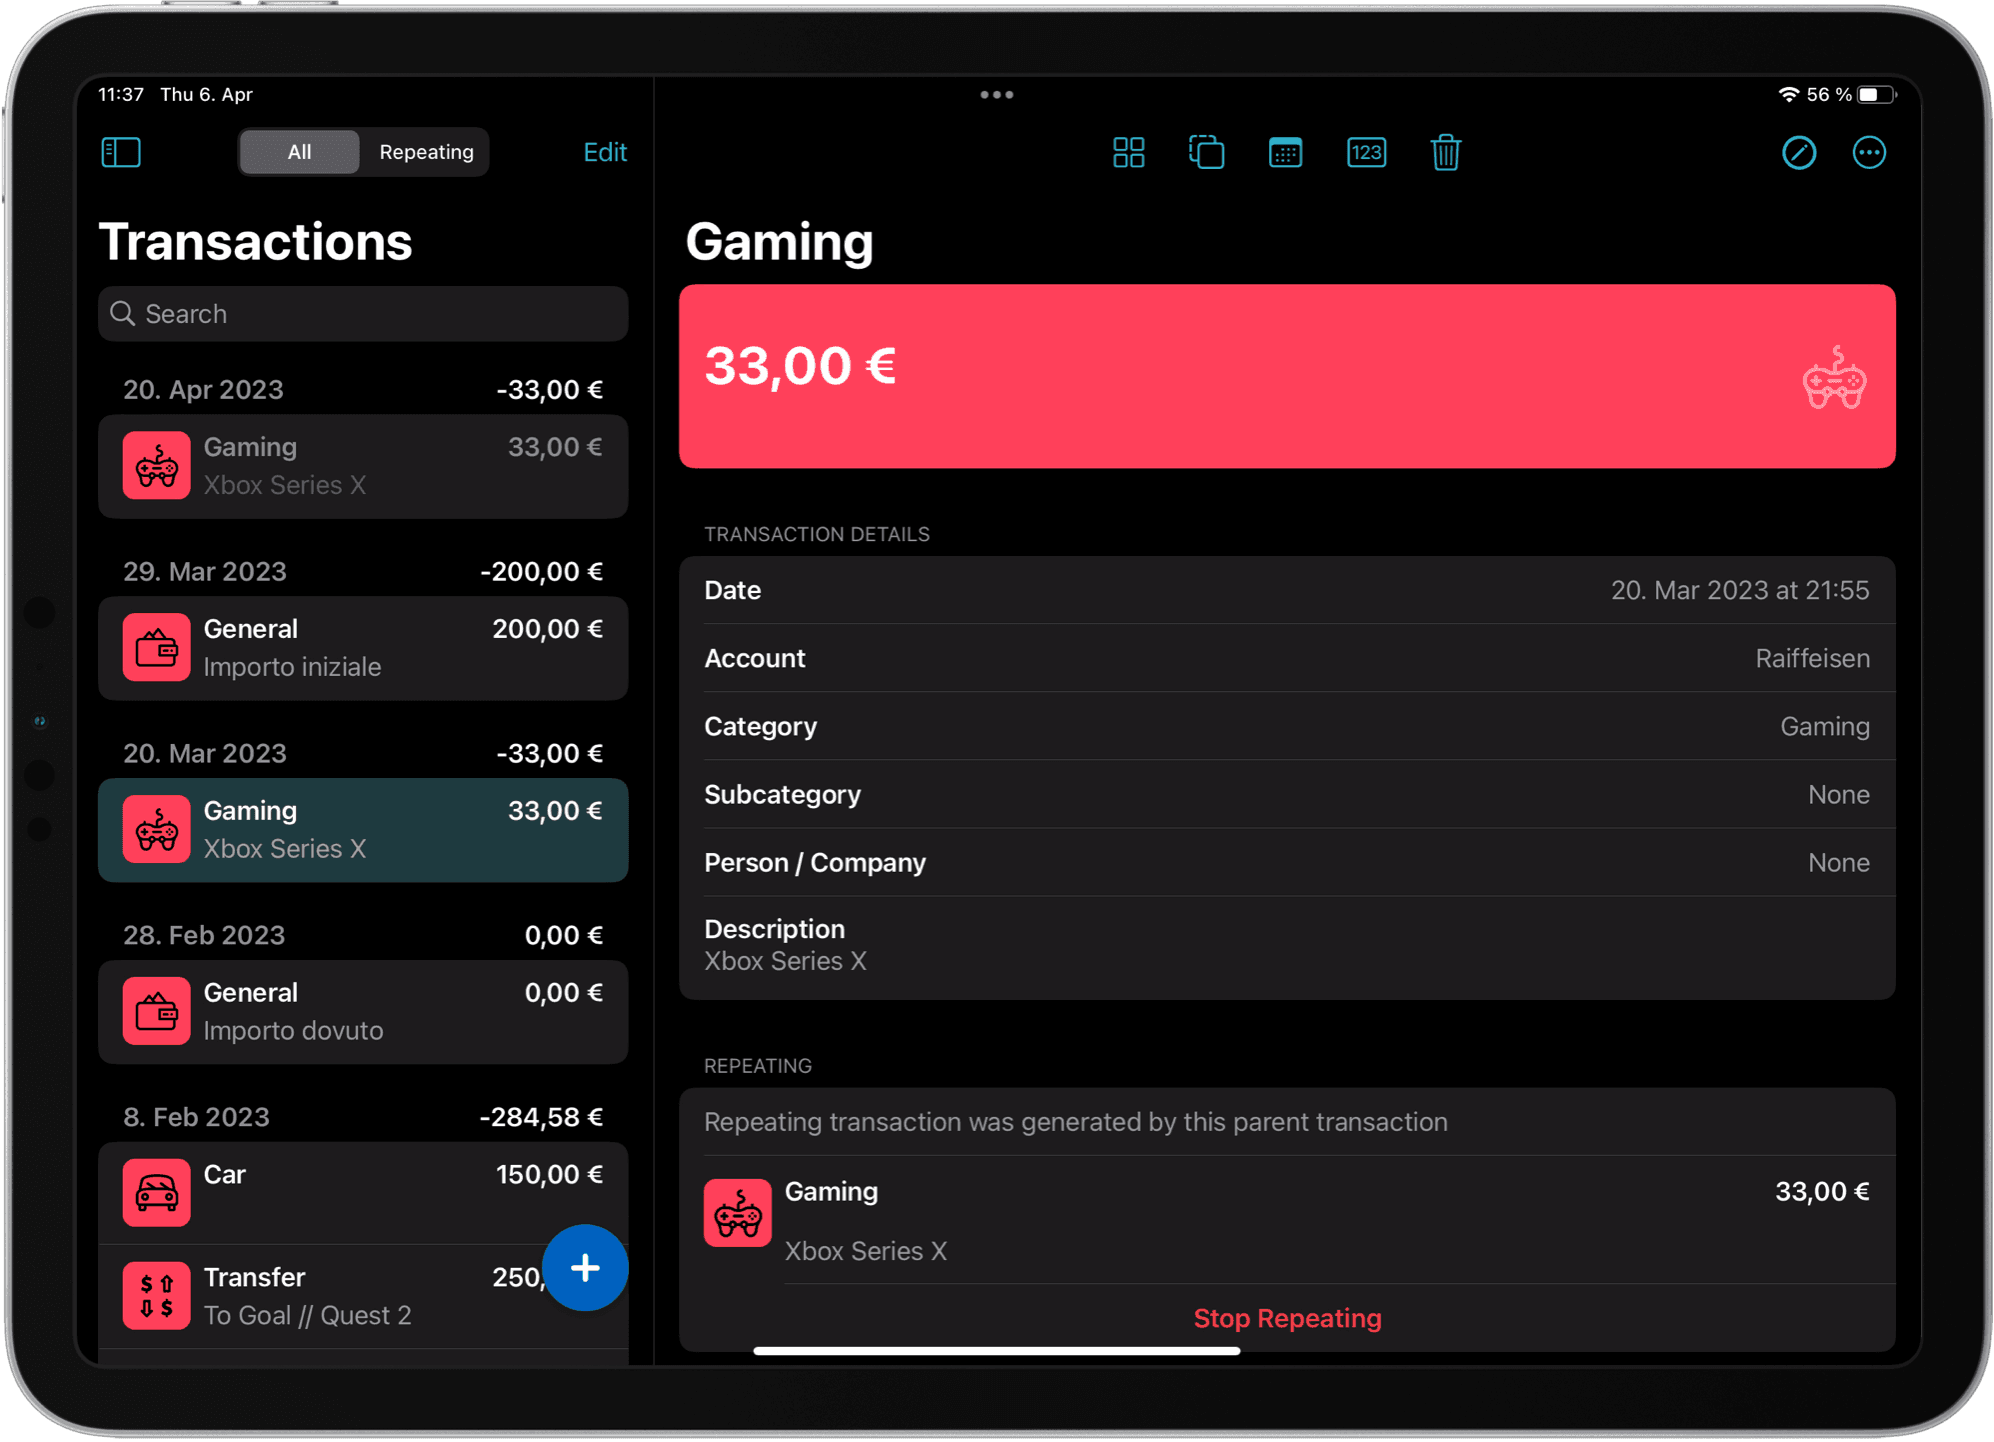The width and height of the screenshot is (1994, 1442).
Task: Click the sidebar toggle panel icon
Action: (x=121, y=152)
